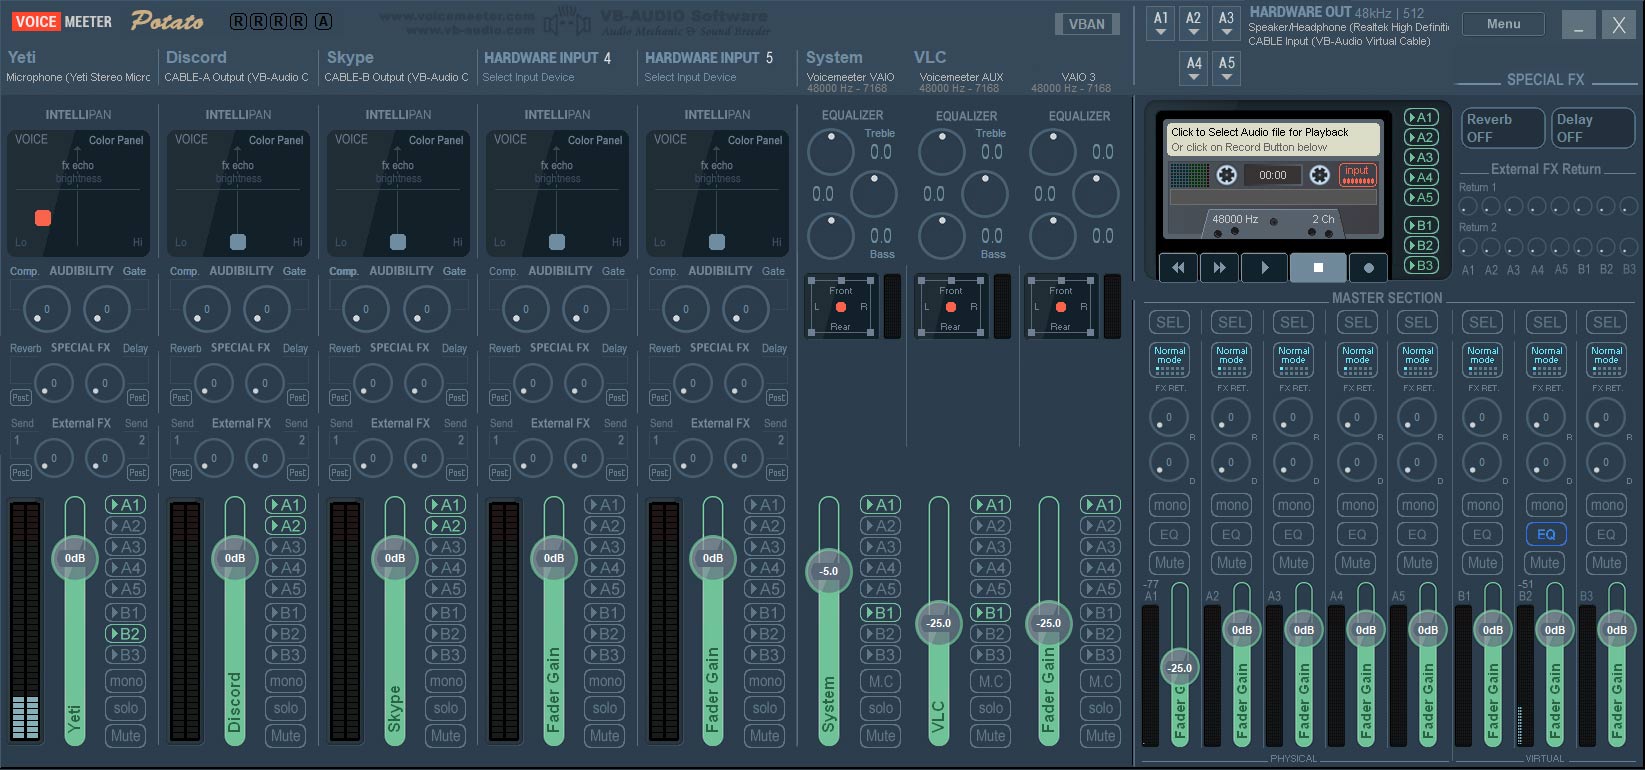Open the A5 hardware output device selector
The image size is (1645, 770).
pyautogui.click(x=1226, y=69)
